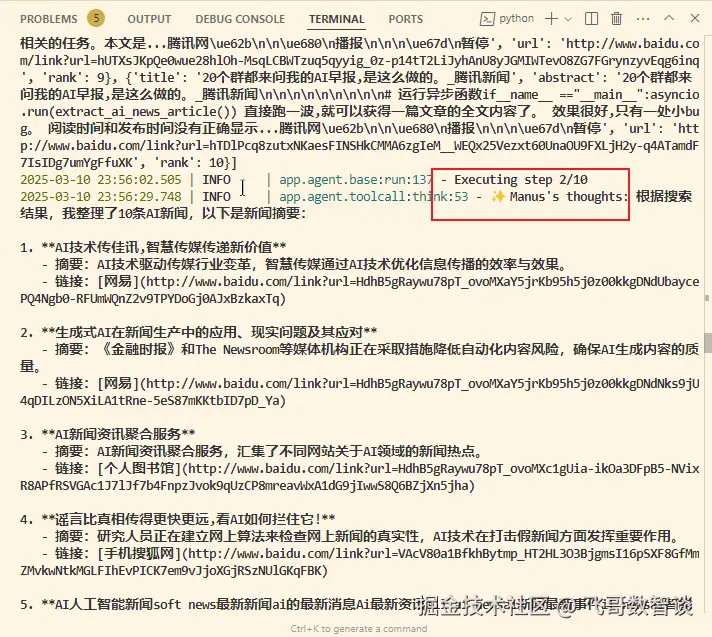
Task: Close the terminal panel
Action: tap(695, 18)
